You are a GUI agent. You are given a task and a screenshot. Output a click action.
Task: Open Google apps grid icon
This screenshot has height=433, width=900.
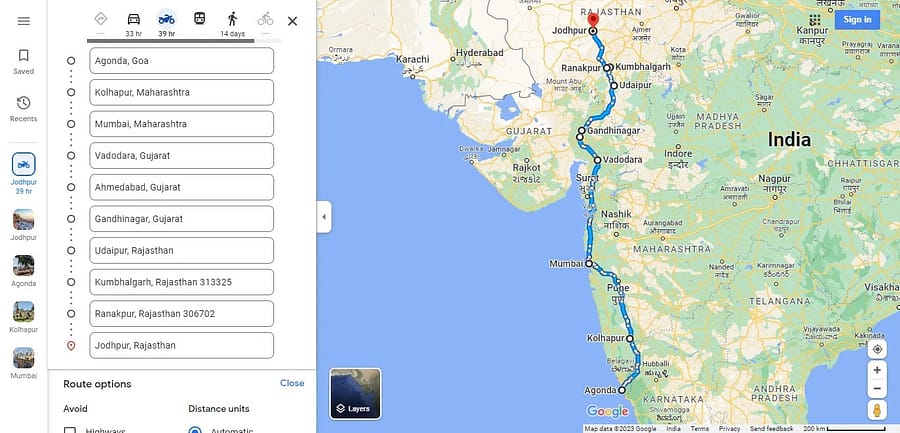click(814, 20)
